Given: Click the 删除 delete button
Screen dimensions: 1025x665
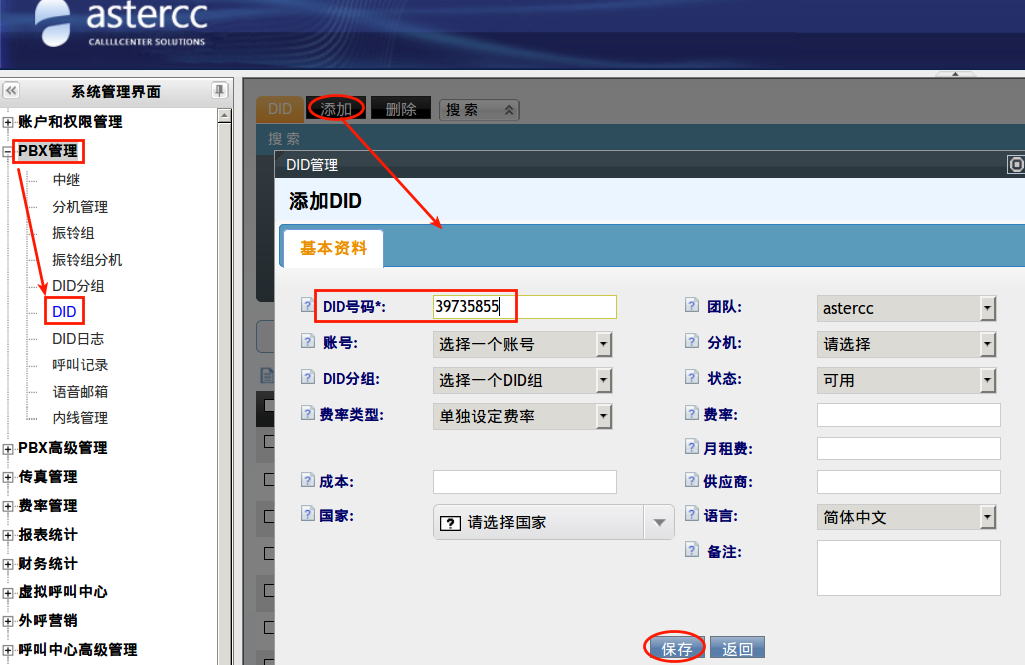Looking at the screenshot, I should tap(401, 109).
